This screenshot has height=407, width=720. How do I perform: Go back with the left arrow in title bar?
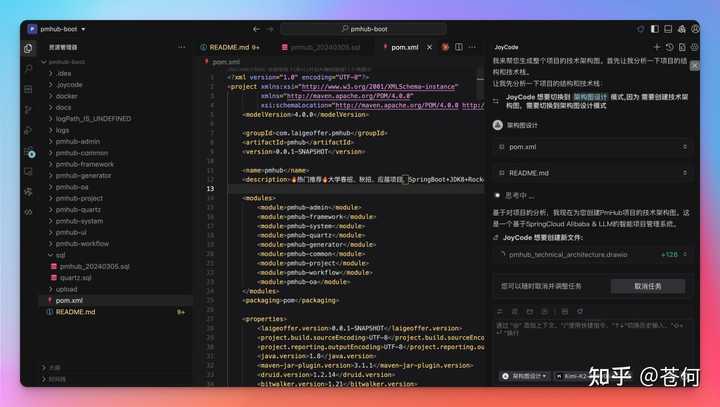pyautogui.click(x=256, y=29)
